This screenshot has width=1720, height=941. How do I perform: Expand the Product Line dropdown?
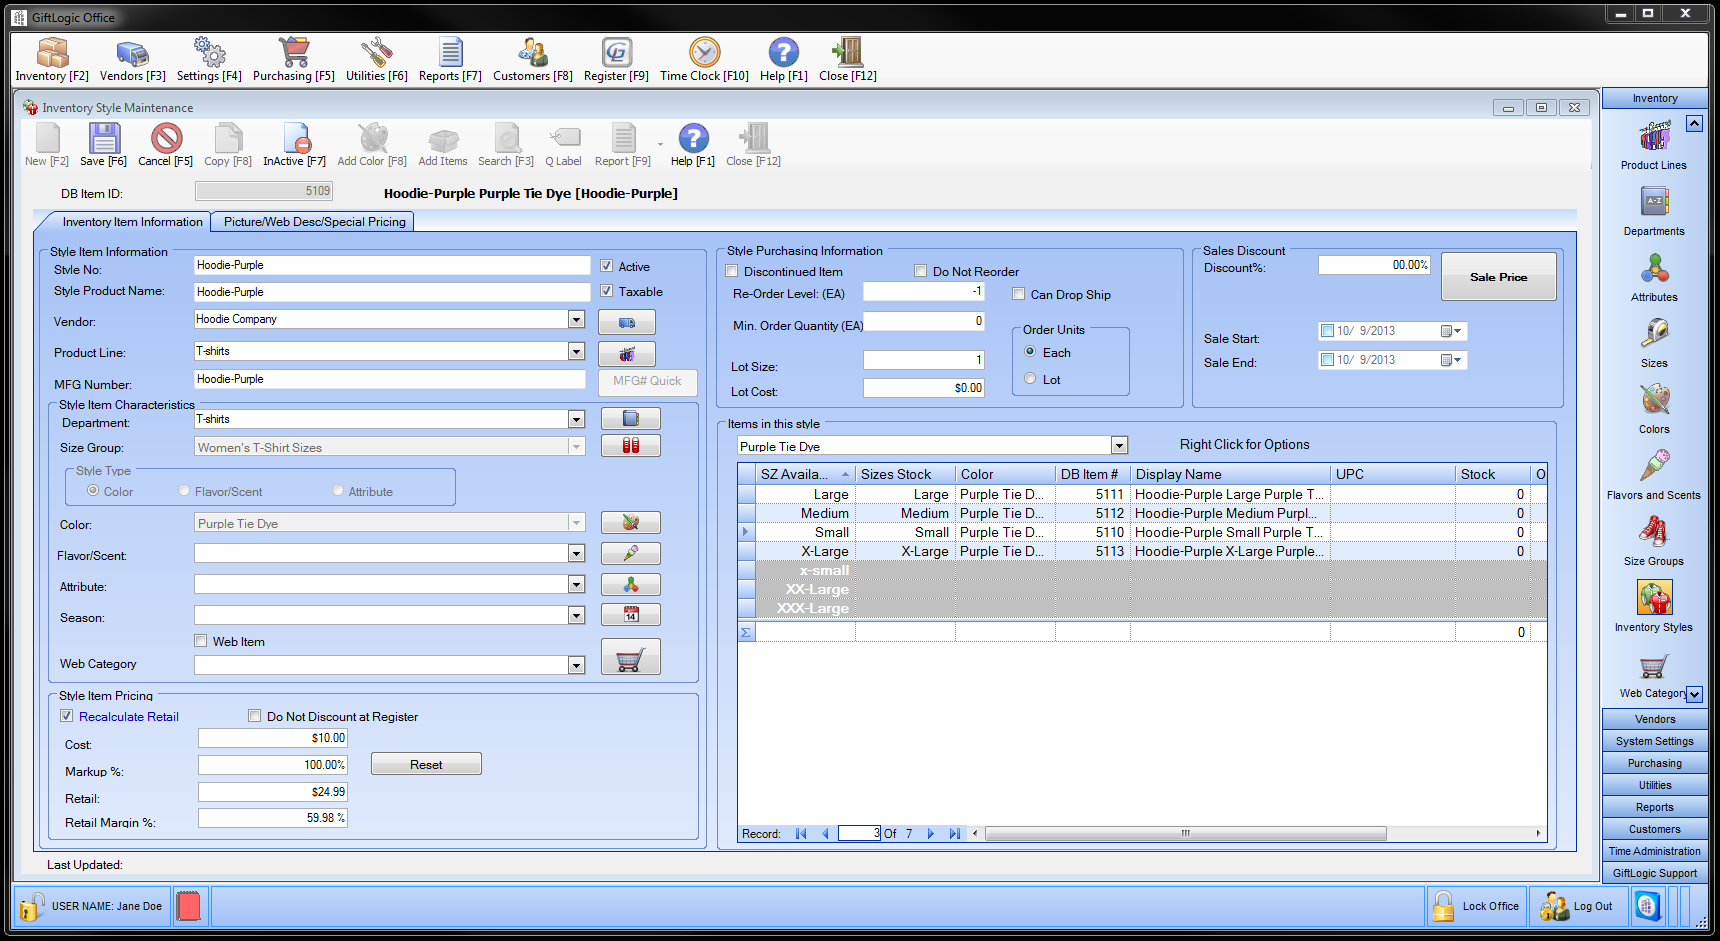[576, 351]
